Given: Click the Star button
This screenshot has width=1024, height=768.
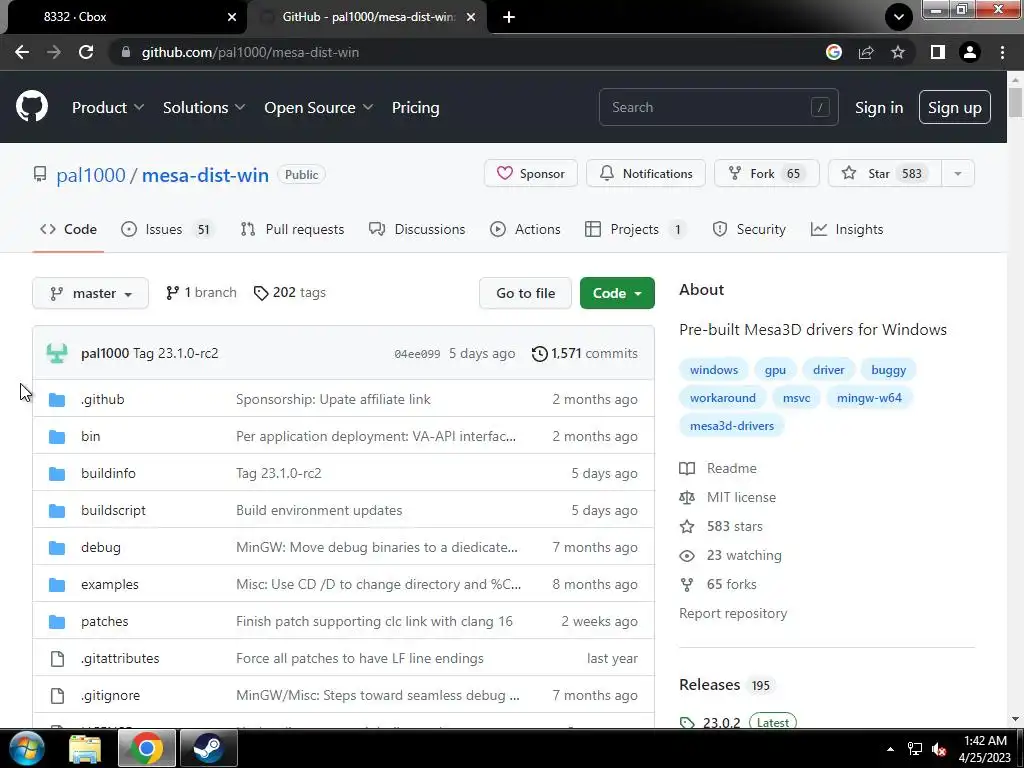Looking at the screenshot, I should pos(885,174).
